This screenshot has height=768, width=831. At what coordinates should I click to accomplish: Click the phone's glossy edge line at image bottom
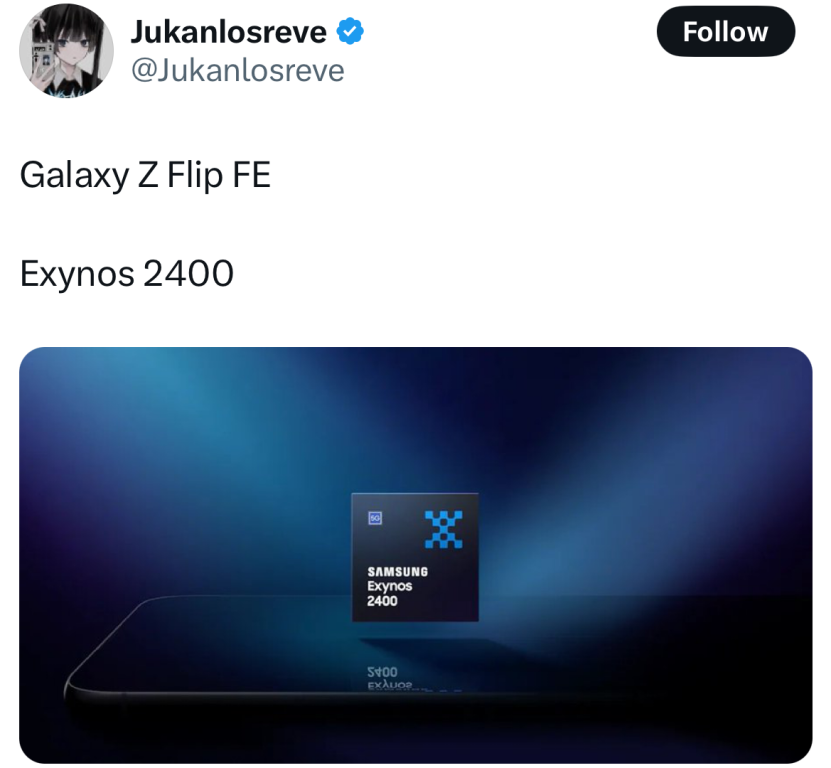click(x=371, y=693)
